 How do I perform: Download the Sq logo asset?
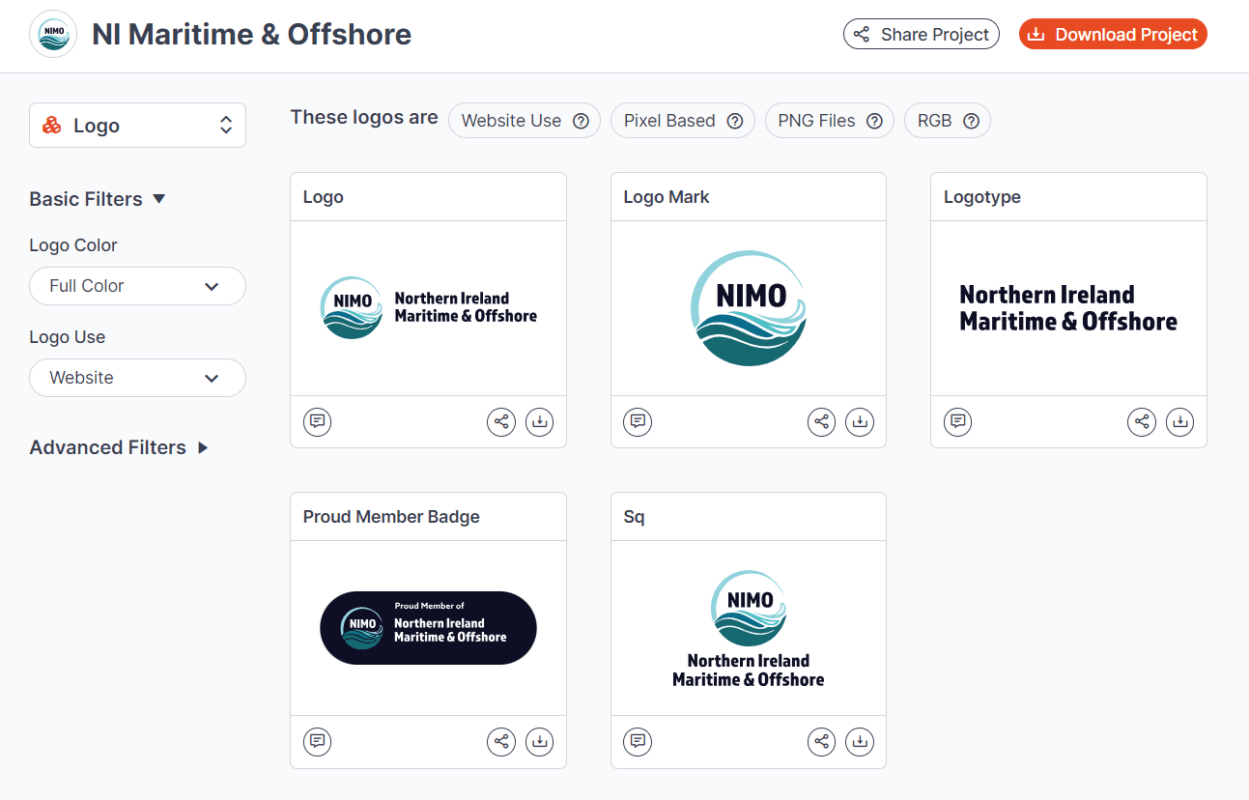click(859, 741)
